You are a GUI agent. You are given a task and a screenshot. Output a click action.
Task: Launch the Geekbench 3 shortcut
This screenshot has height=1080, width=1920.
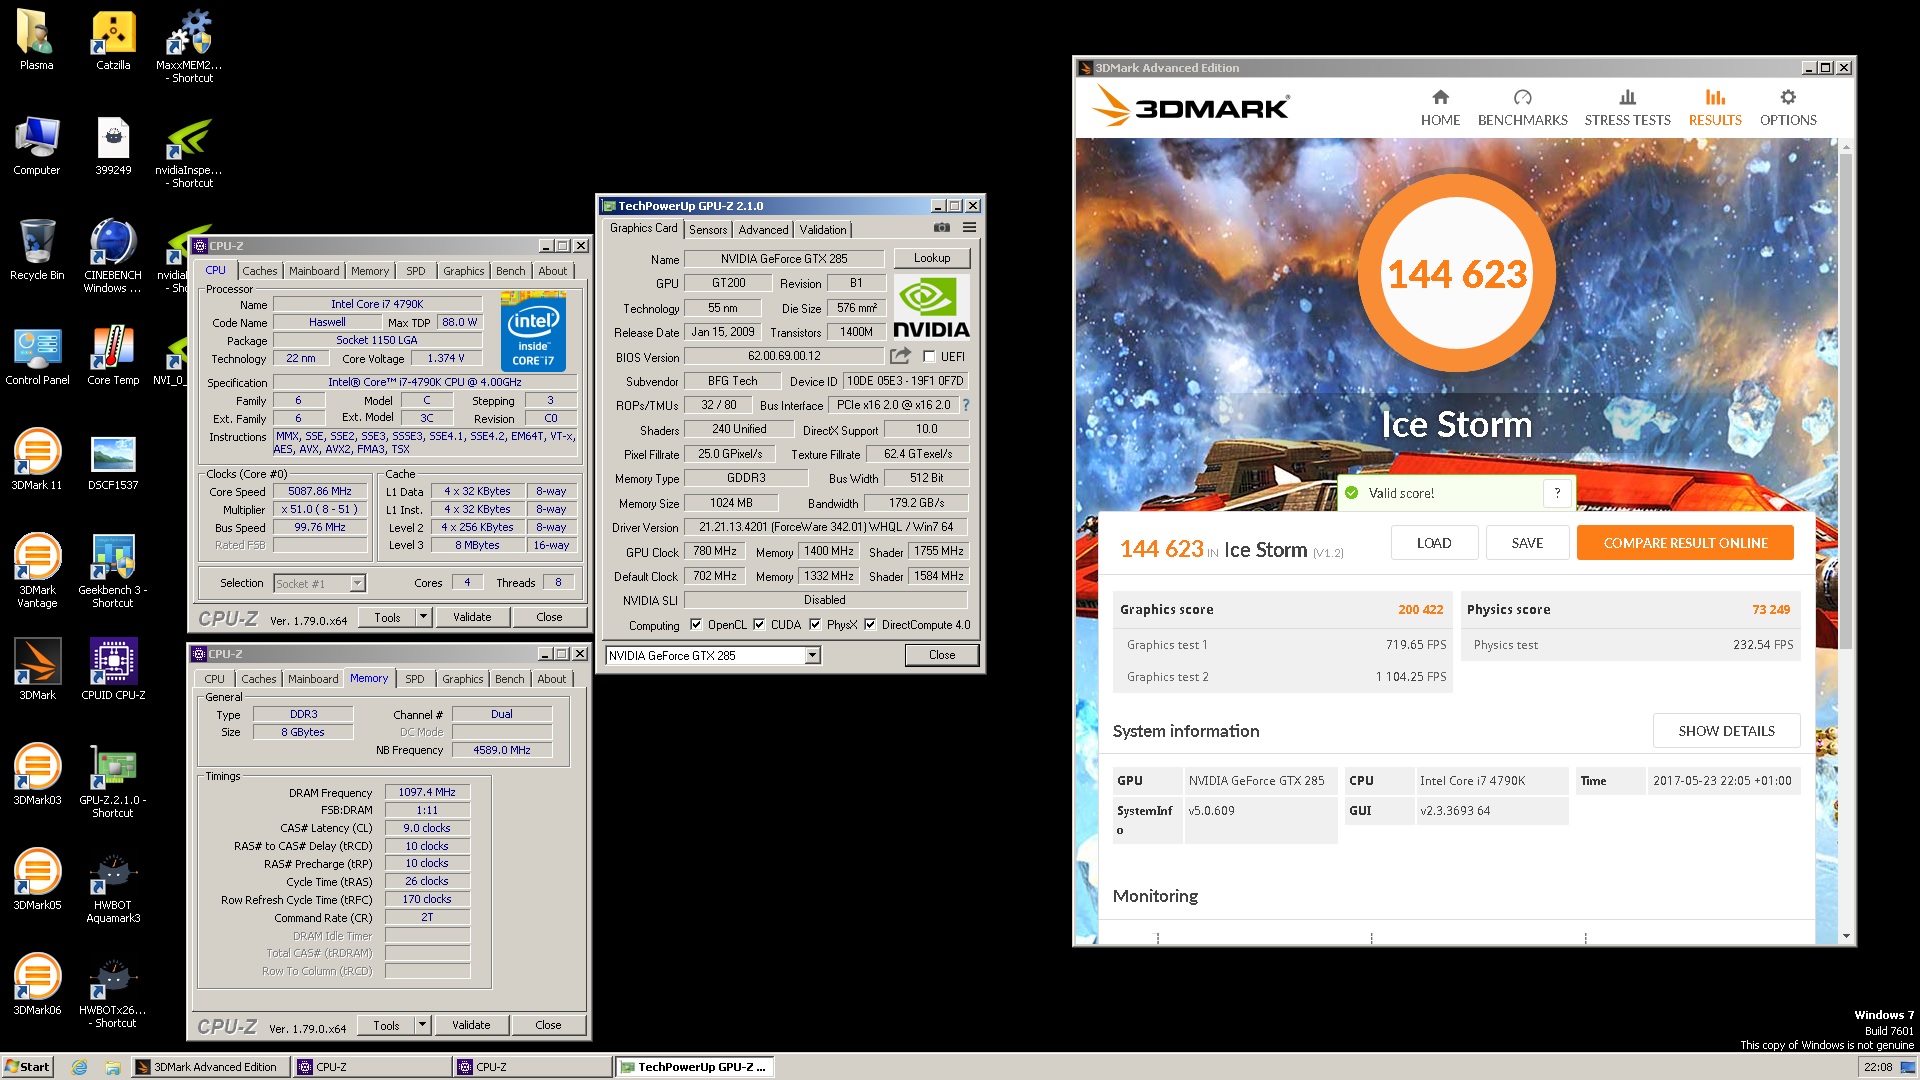coord(113,571)
